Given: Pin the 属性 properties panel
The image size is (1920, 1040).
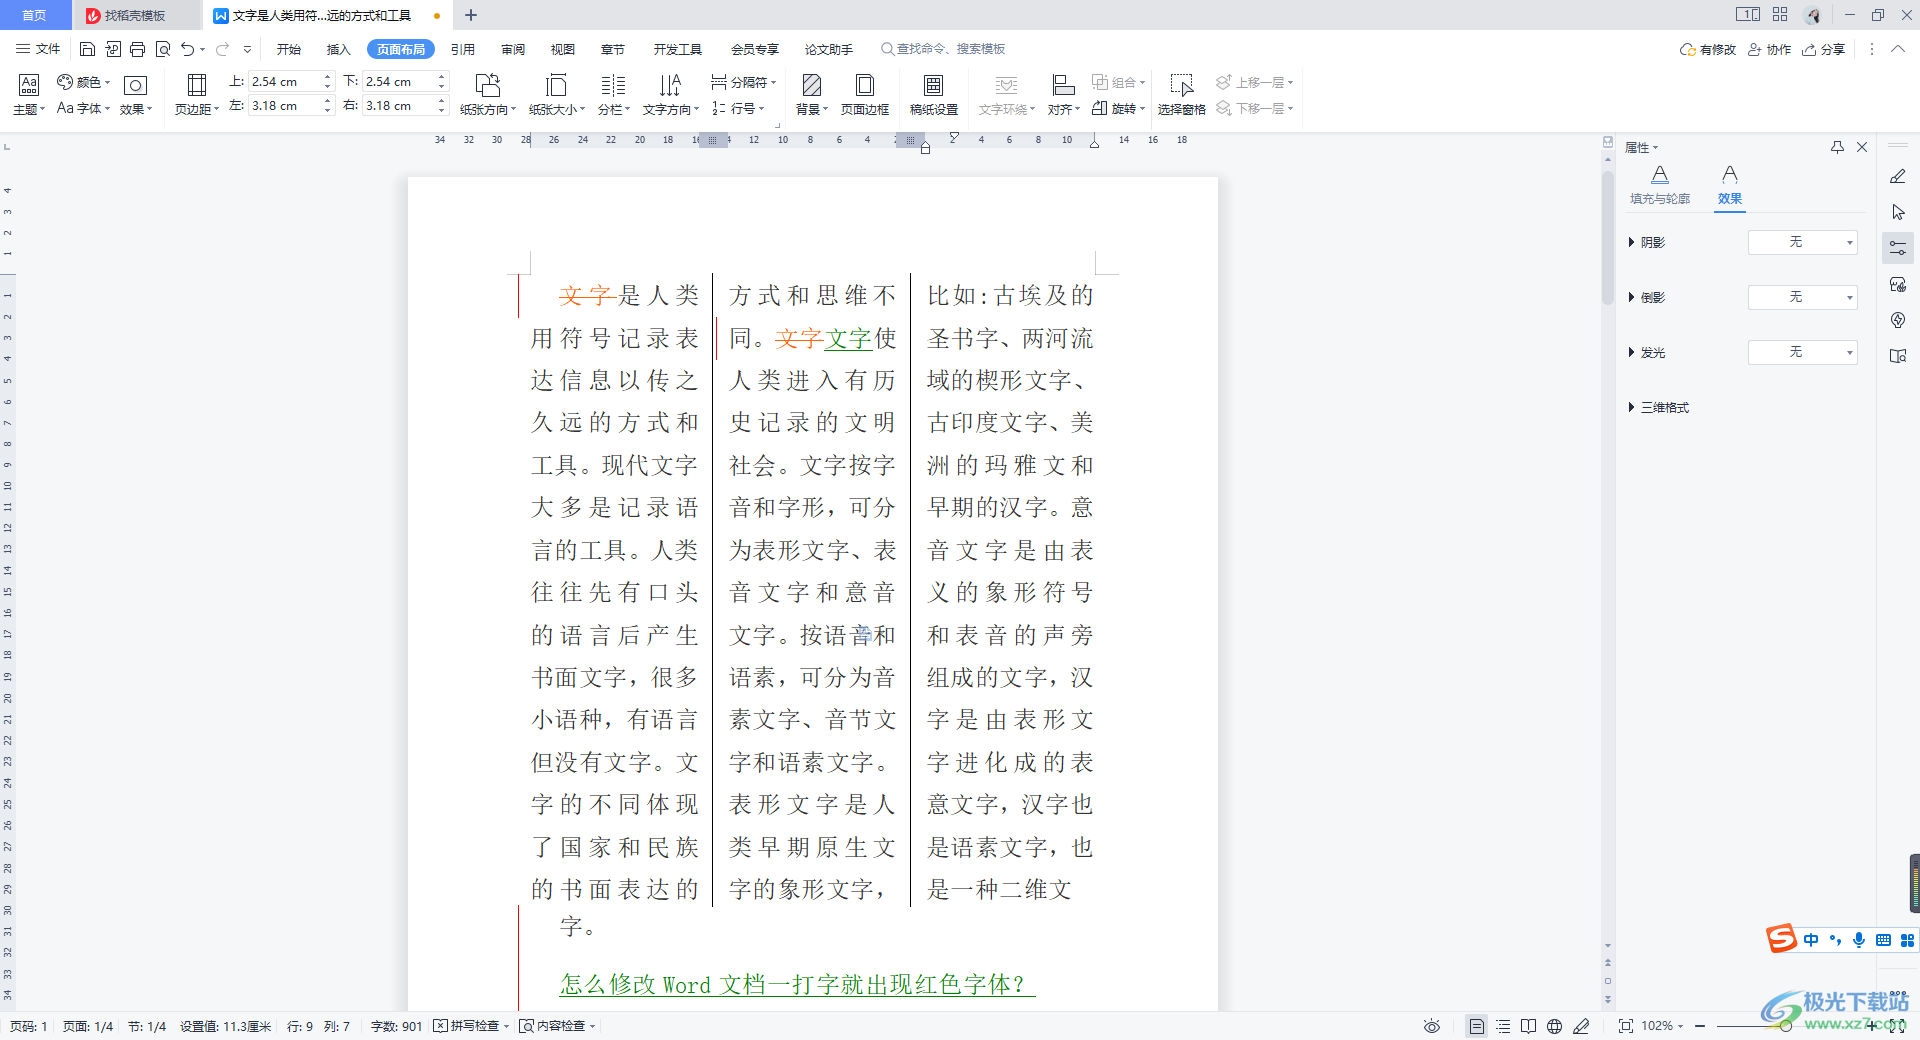Looking at the screenshot, I should coord(1837,147).
